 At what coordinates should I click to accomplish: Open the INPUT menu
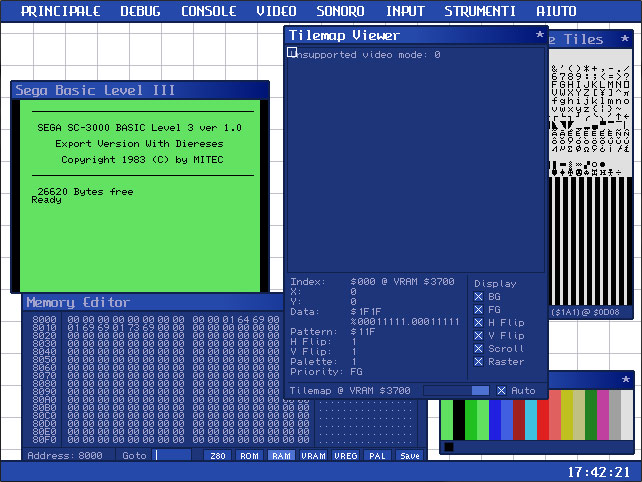coord(405,11)
